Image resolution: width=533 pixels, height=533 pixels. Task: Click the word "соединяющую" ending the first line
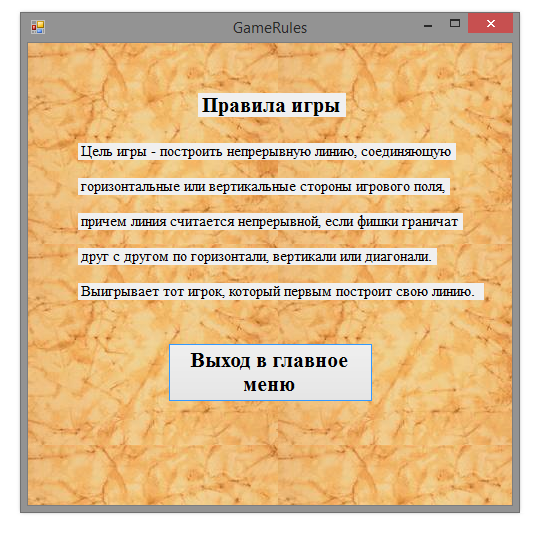[406, 152]
